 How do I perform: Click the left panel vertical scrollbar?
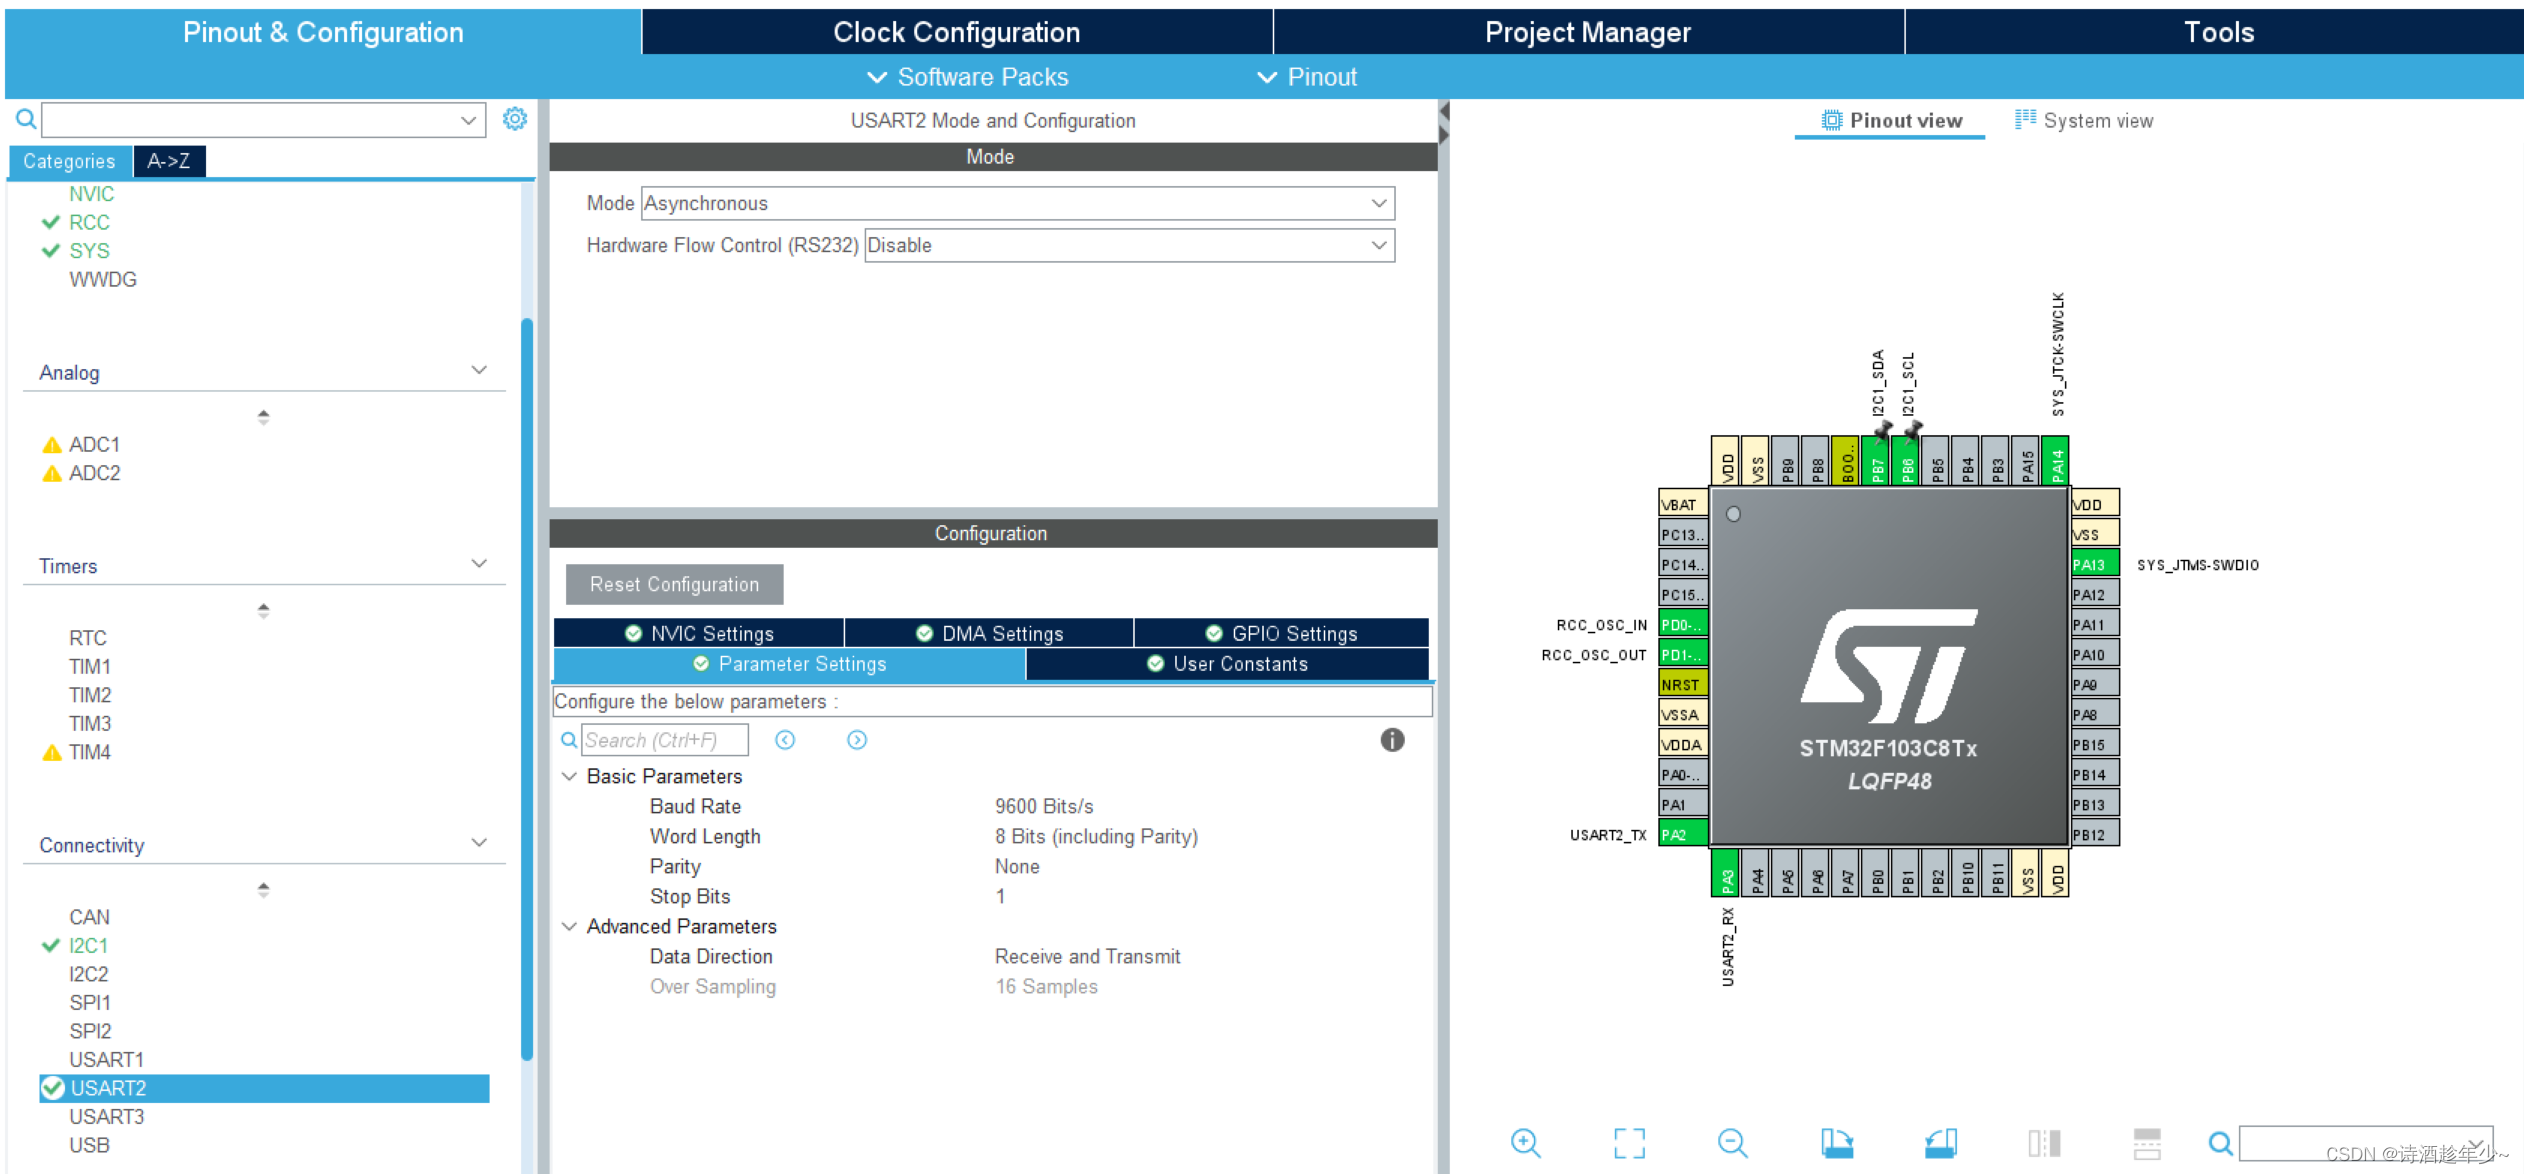[527, 690]
